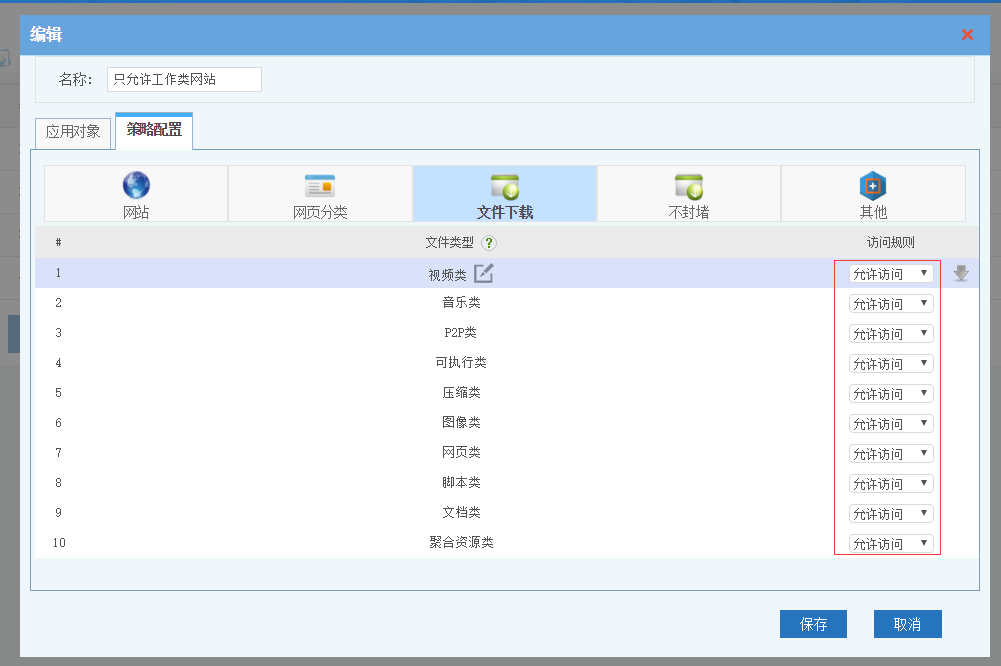Viewport: 1001px width, 666px height.
Task: Click the 保存 button
Action: pyautogui.click(x=813, y=624)
